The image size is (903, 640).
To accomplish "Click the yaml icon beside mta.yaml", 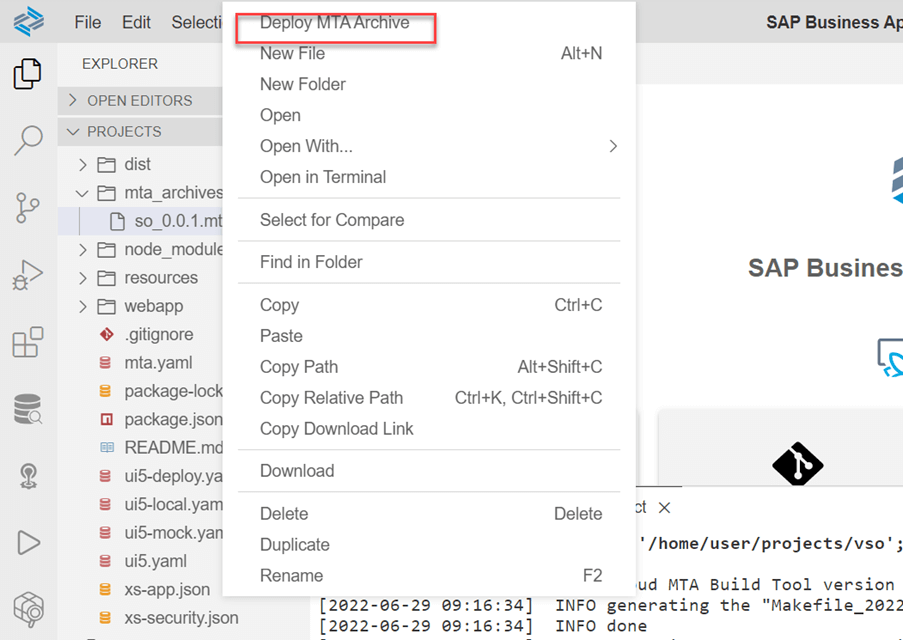I will click(x=105, y=363).
